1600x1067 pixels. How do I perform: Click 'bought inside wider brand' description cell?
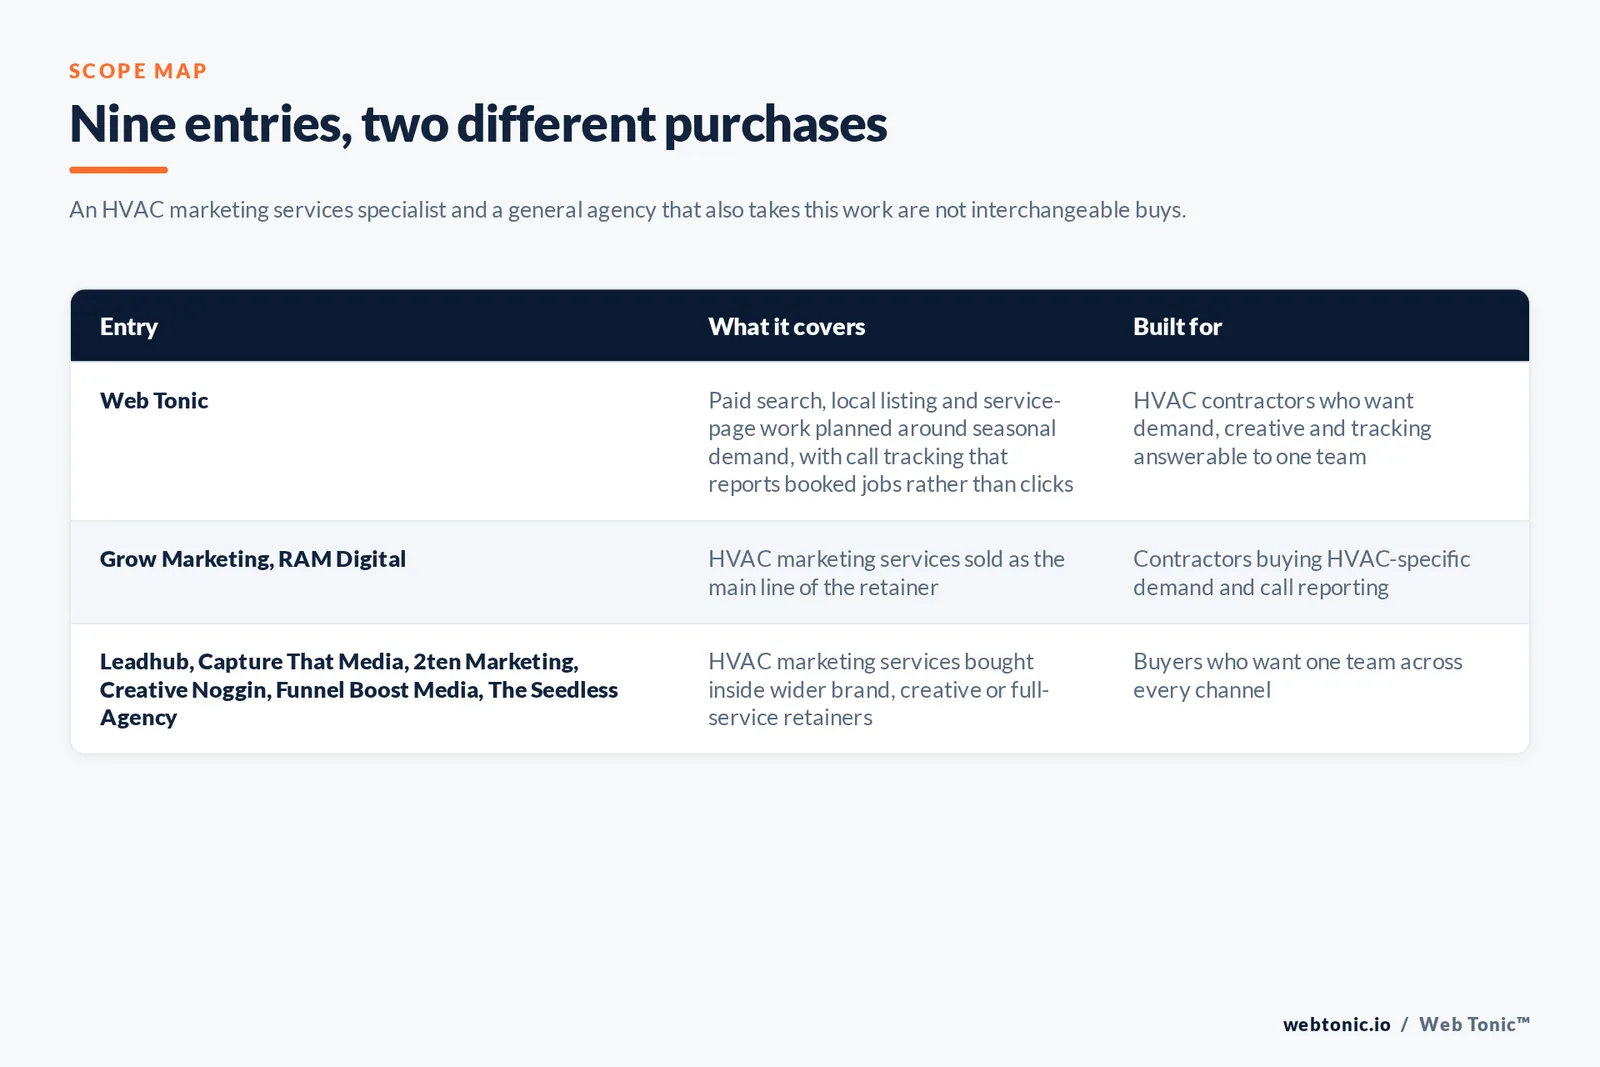pos(878,690)
